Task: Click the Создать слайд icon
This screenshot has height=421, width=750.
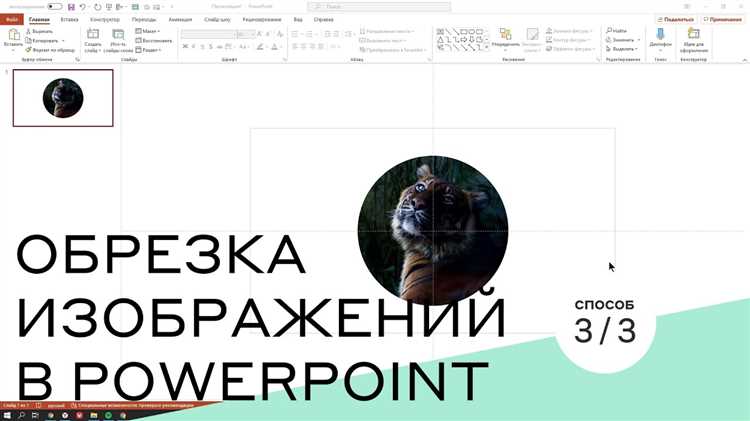Action: tap(93, 34)
